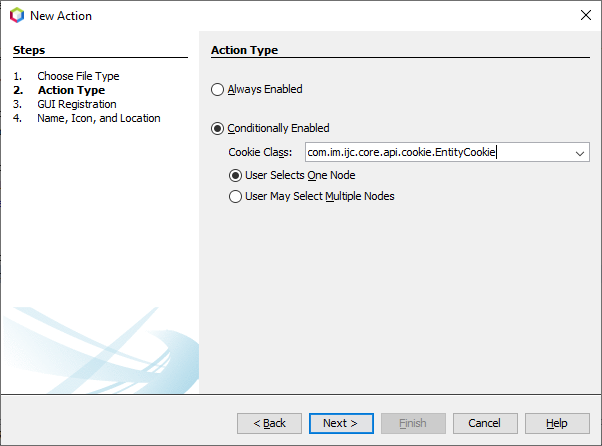Click the Cookie Class label
602x446 pixels.
coord(260,153)
